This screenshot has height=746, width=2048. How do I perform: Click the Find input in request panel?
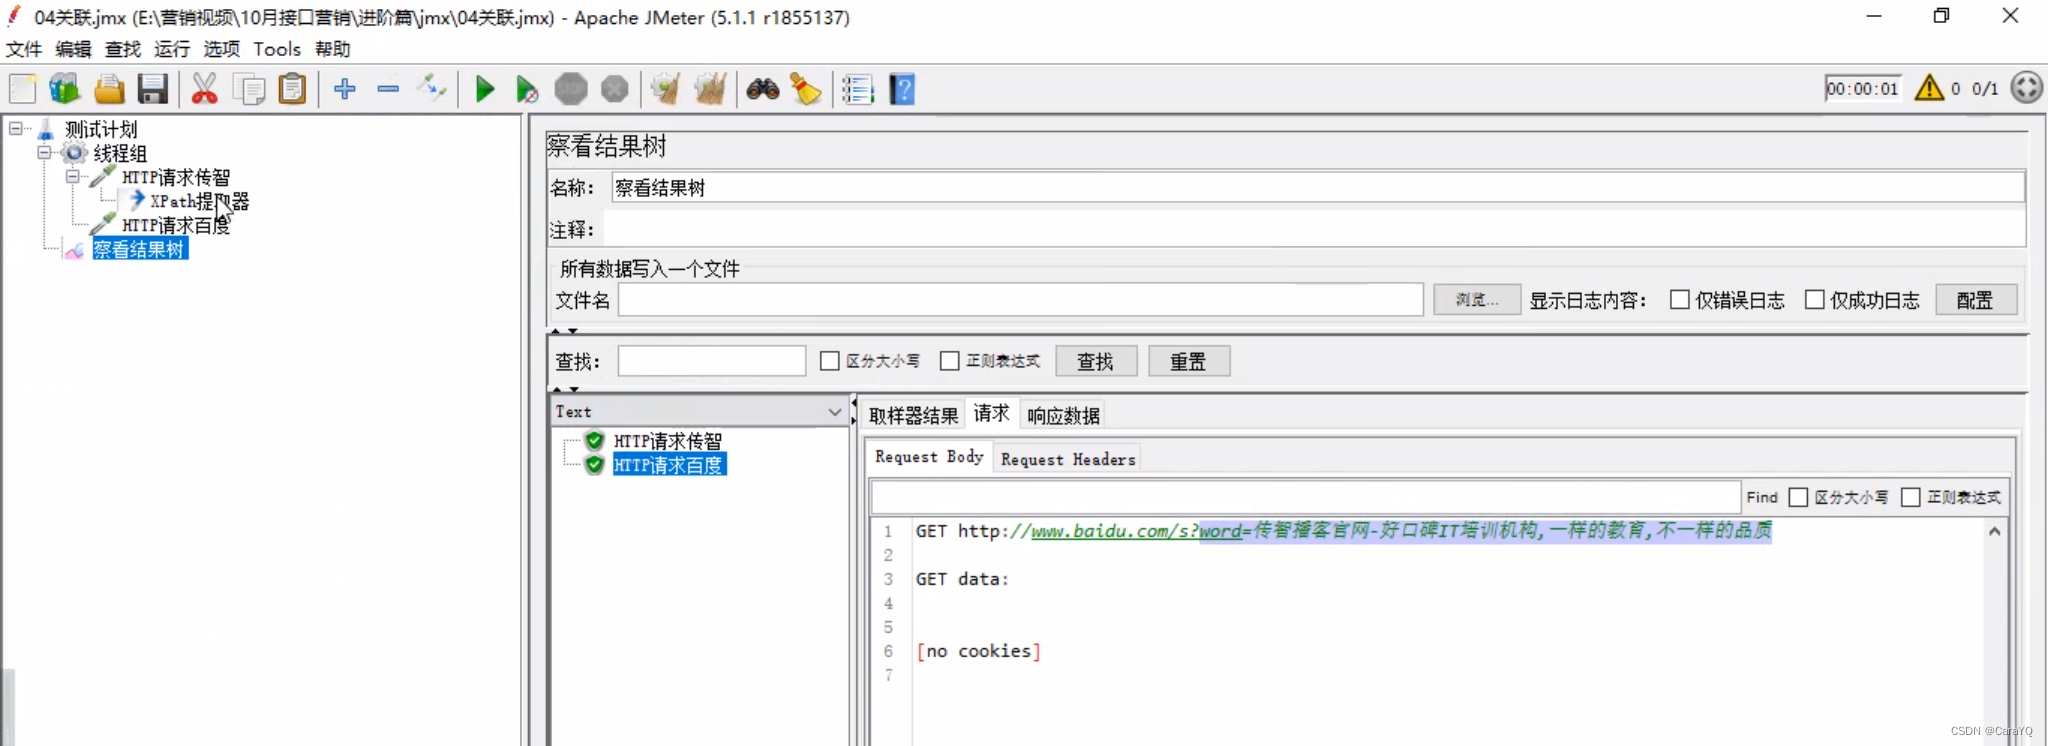click(1305, 497)
